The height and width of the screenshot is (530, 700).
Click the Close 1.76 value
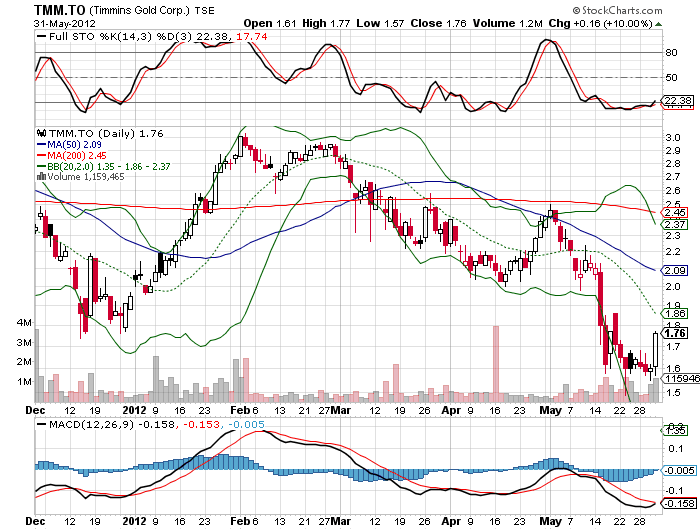438,23
